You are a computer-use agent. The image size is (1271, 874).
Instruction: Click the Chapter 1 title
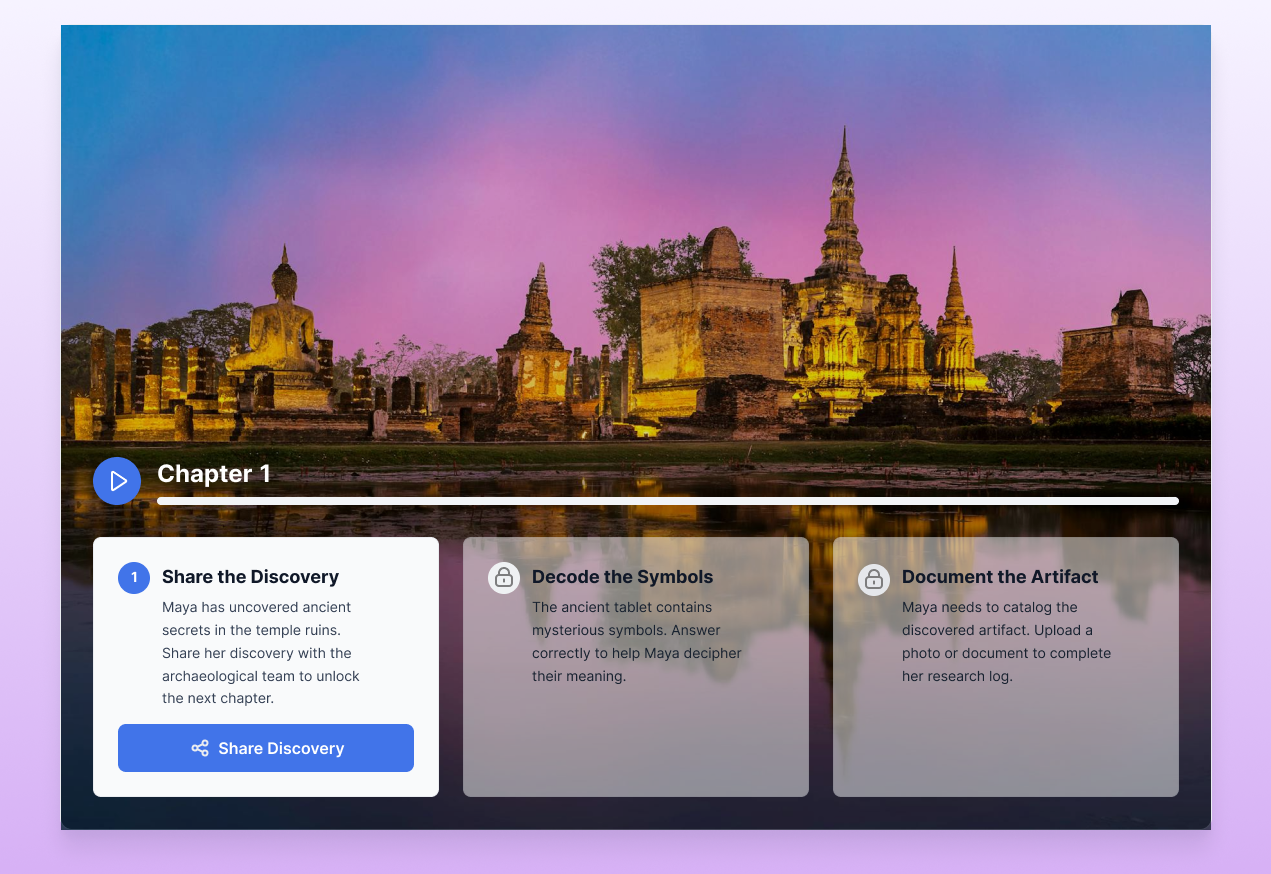pyautogui.click(x=214, y=474)
